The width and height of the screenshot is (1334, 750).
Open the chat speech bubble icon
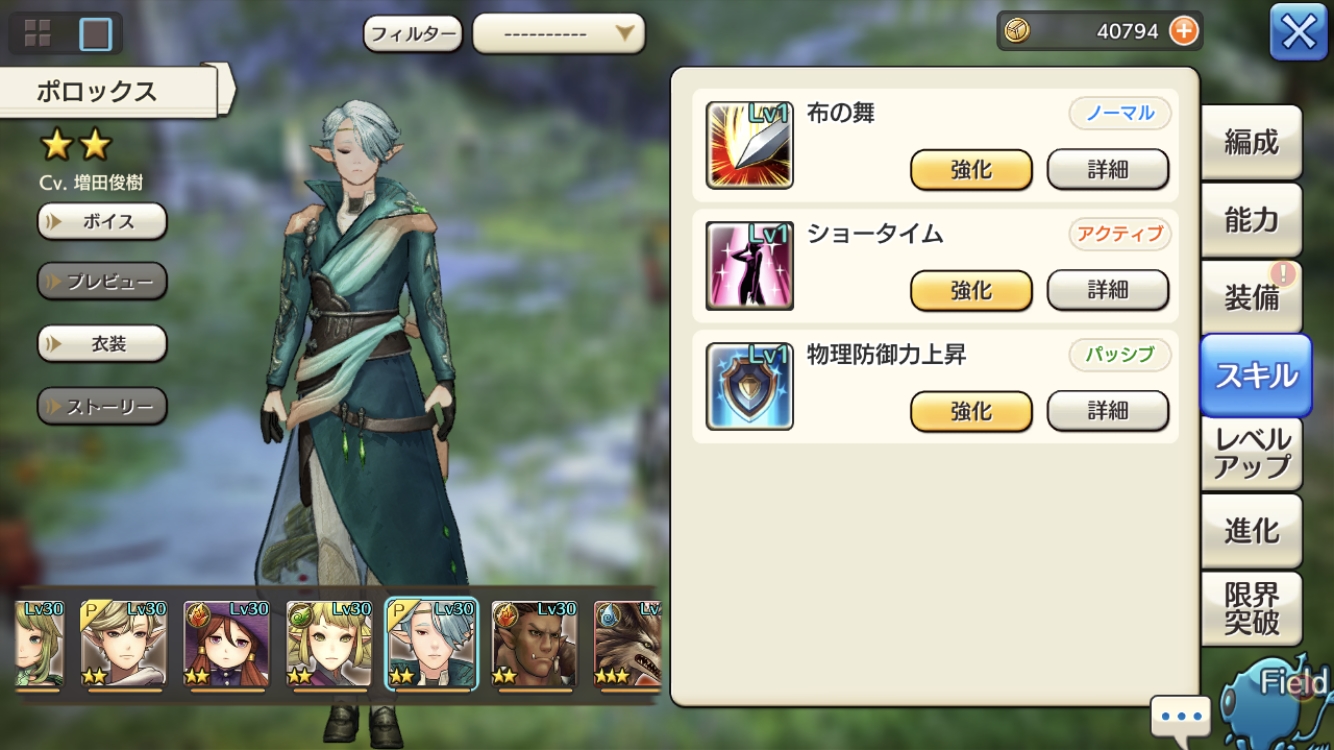point(1181,716)
